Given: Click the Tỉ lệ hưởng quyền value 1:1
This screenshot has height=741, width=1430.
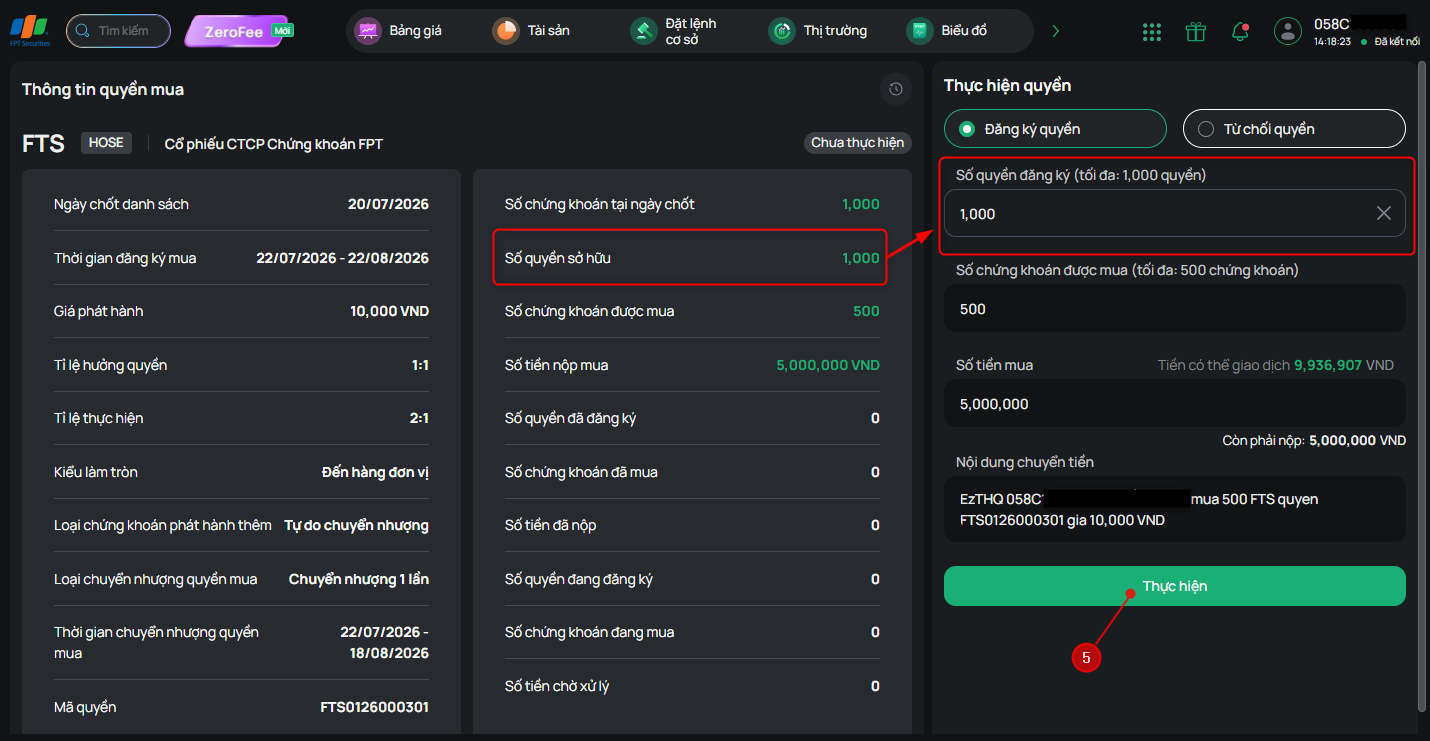Looking at the screenshot, I should tap(420, 365).
